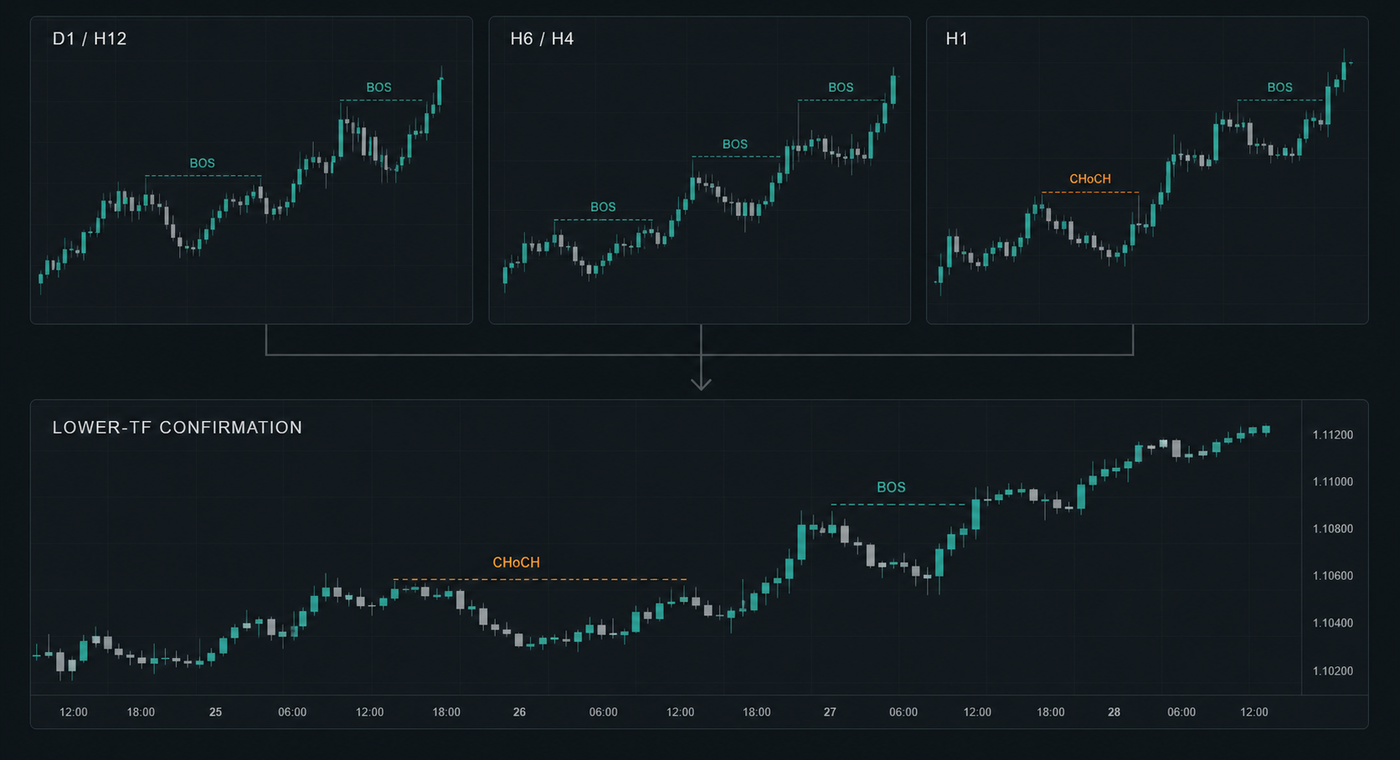Click the middle BOS label in H6 / H4 panel
The width and height of the screenshot is (1400, 760).
click(x=735, y=144)
